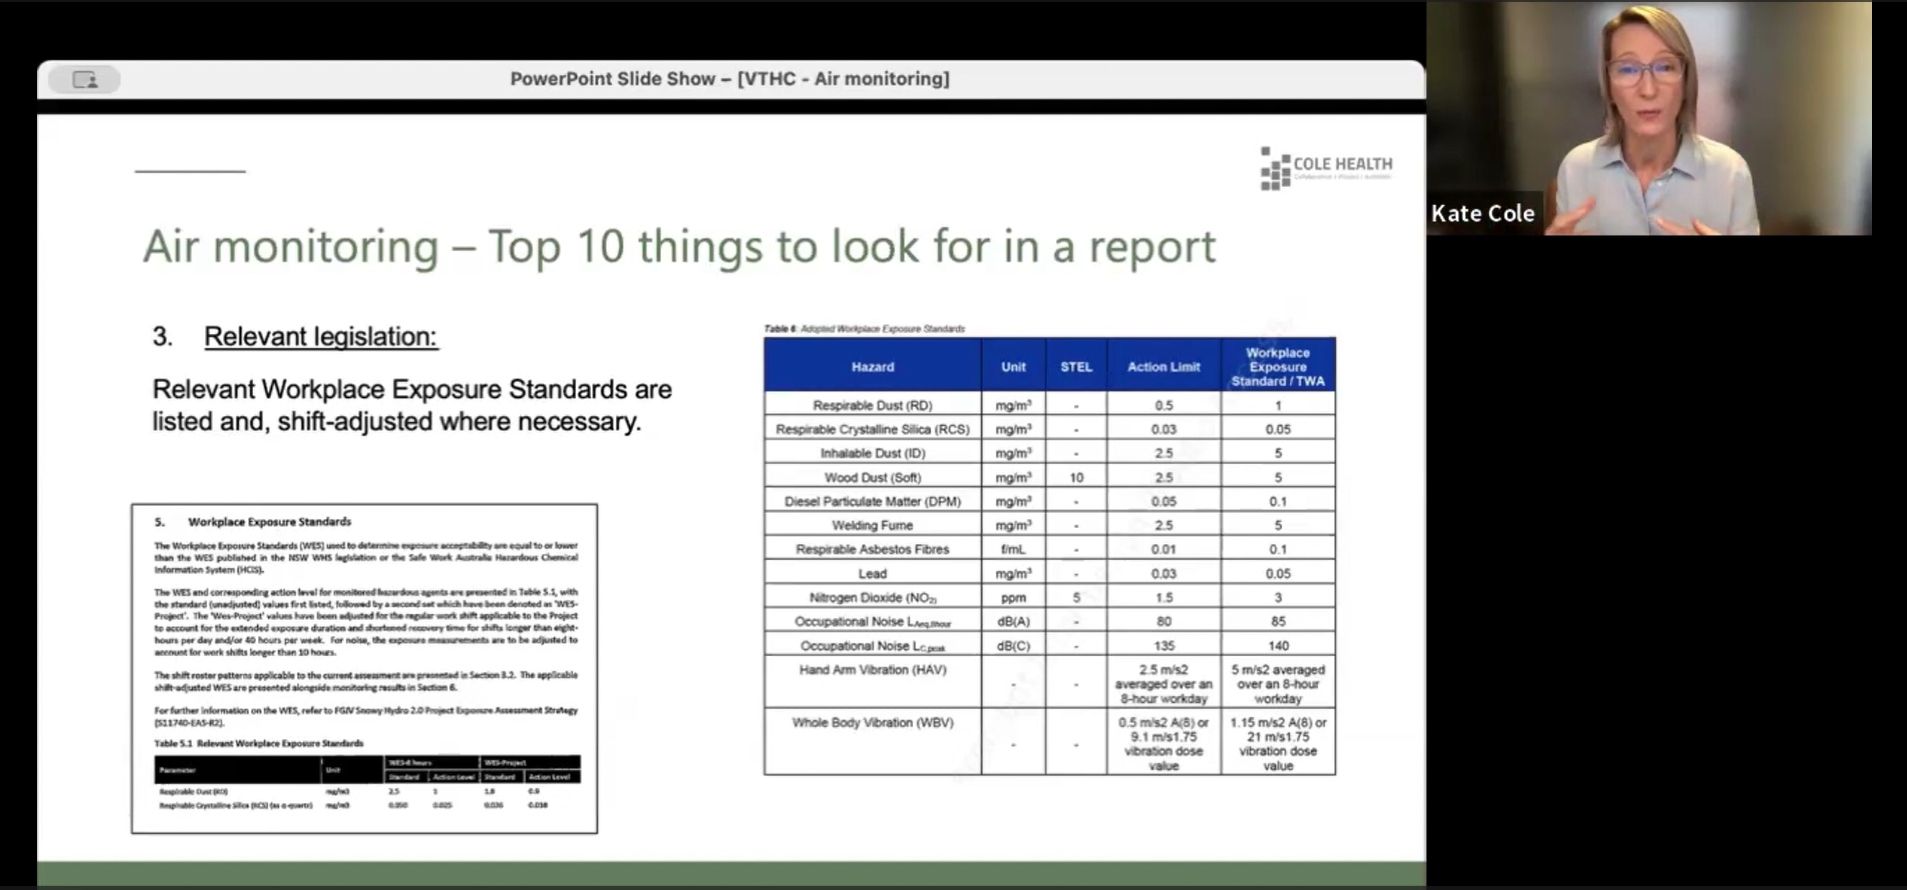Screen dimensions: 1907x890
Task: Select the Respirable Crystalline Silica (RCS) row
Action: 872,429
